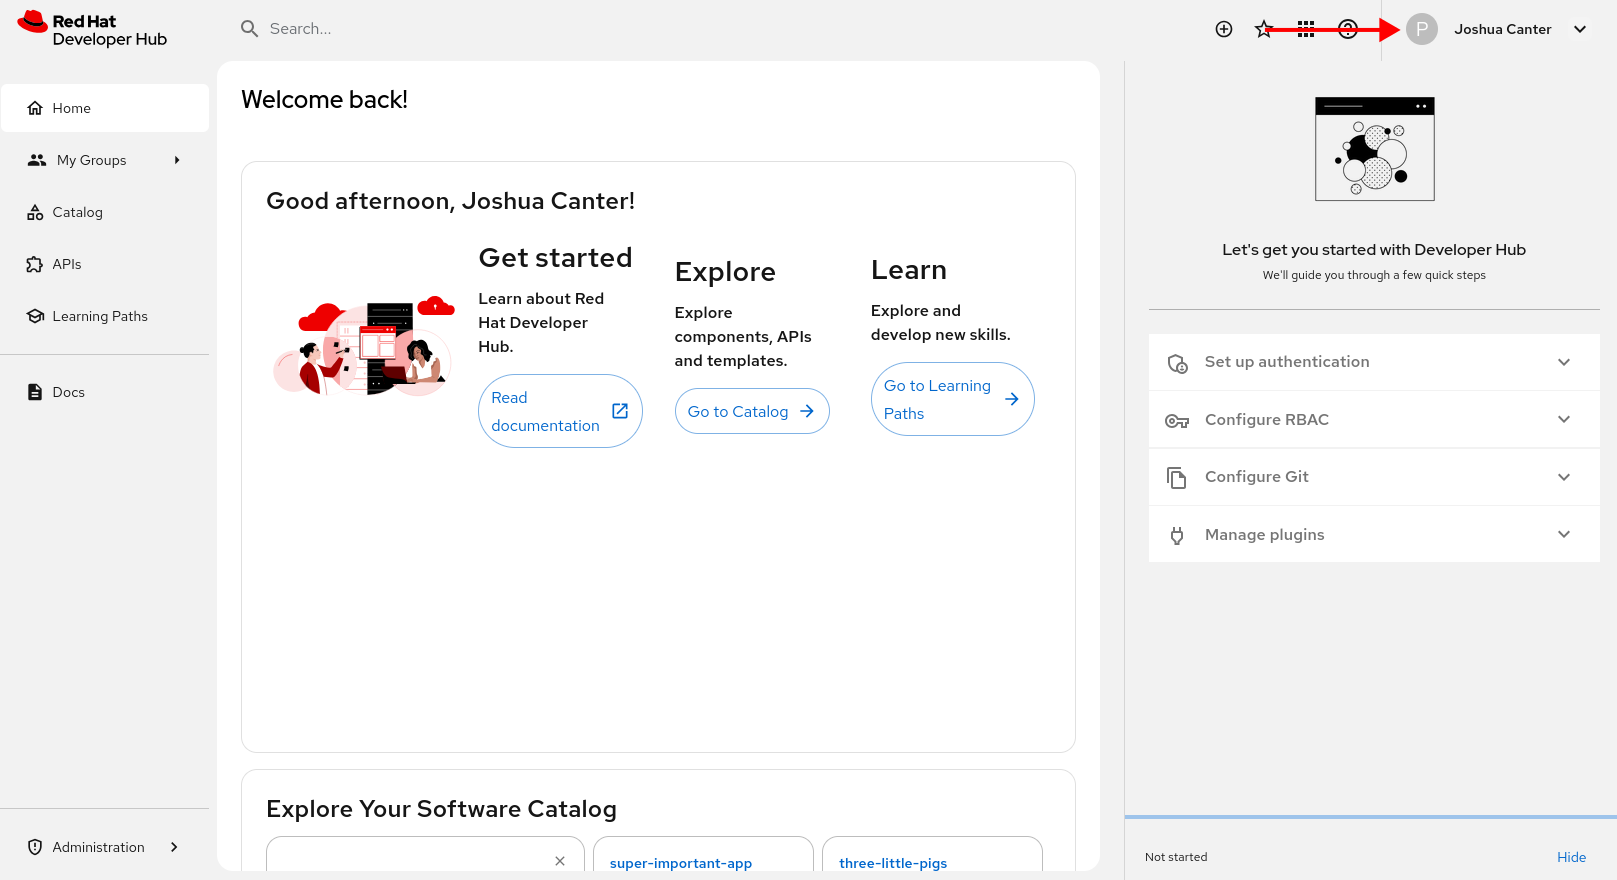Open the application launcher grid icon

point(1306,29)
